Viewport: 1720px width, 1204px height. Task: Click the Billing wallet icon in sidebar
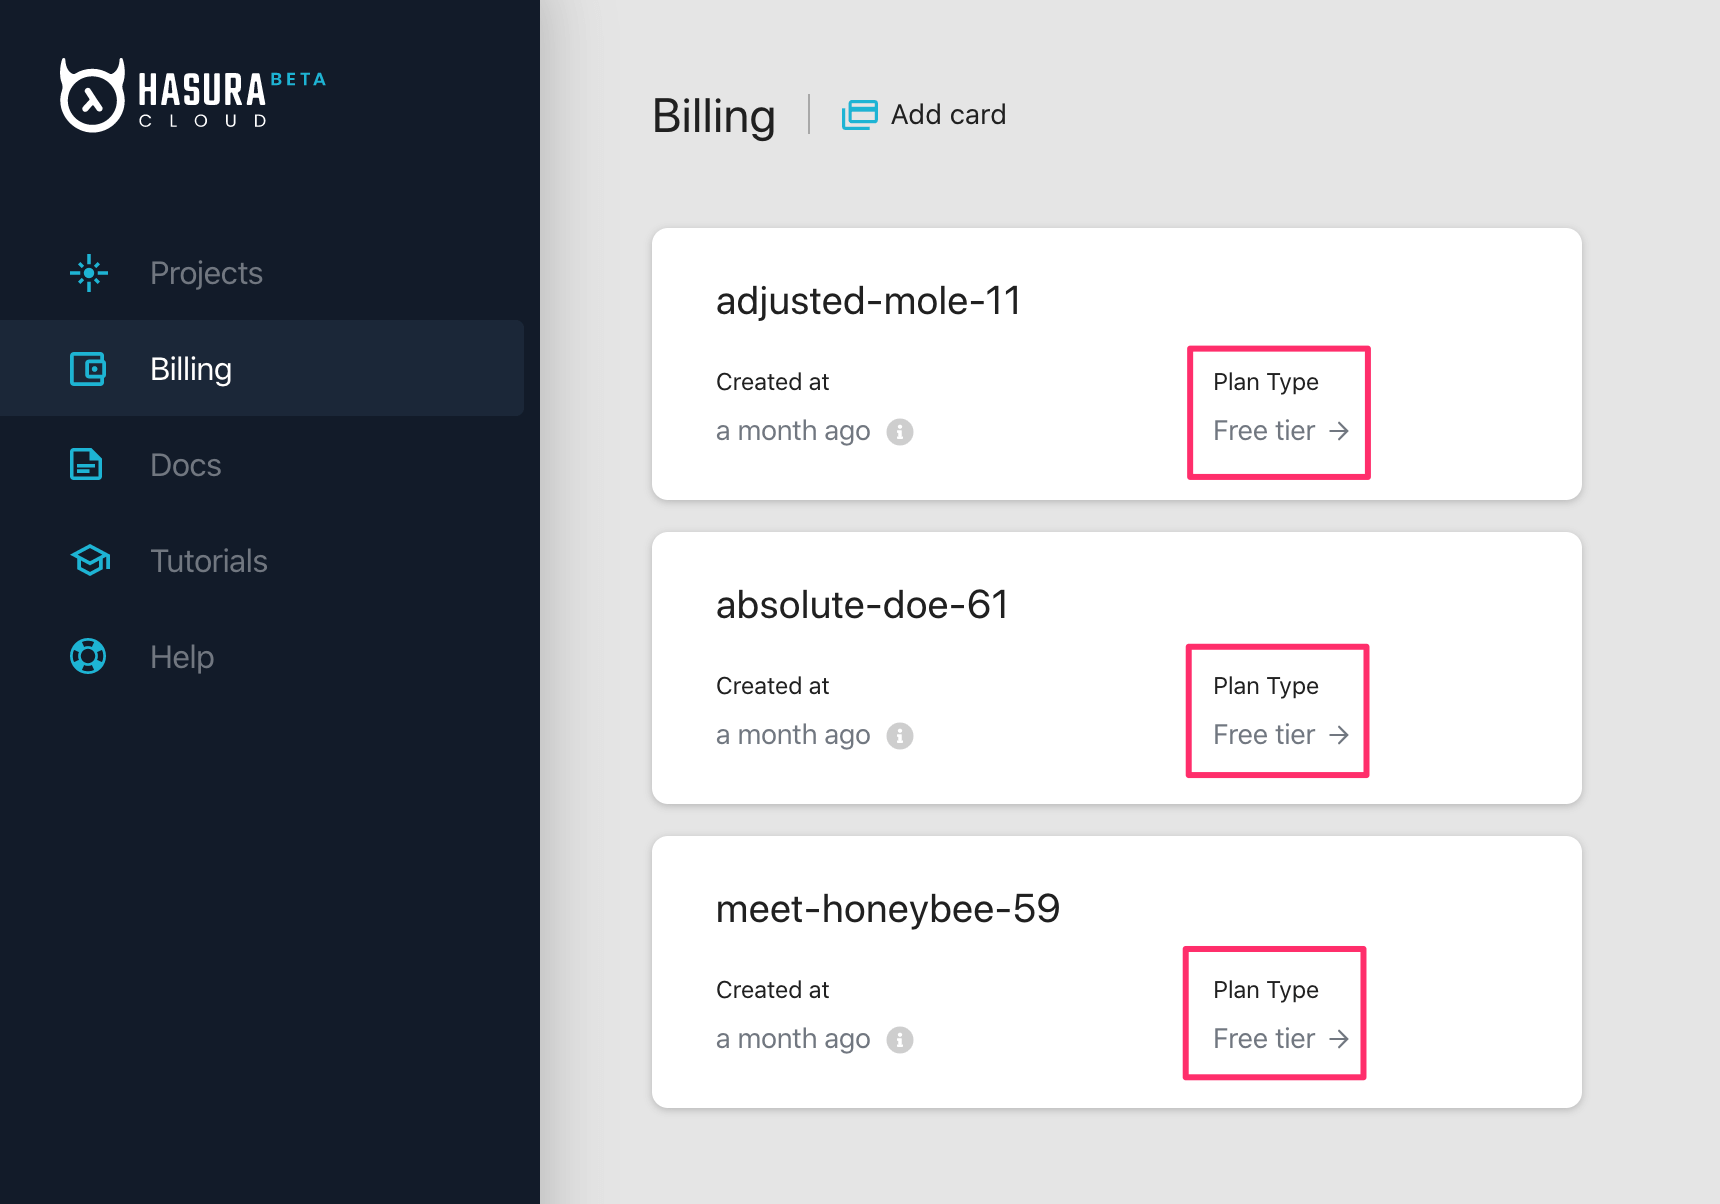pyautogui.click(x=88, y=369)
